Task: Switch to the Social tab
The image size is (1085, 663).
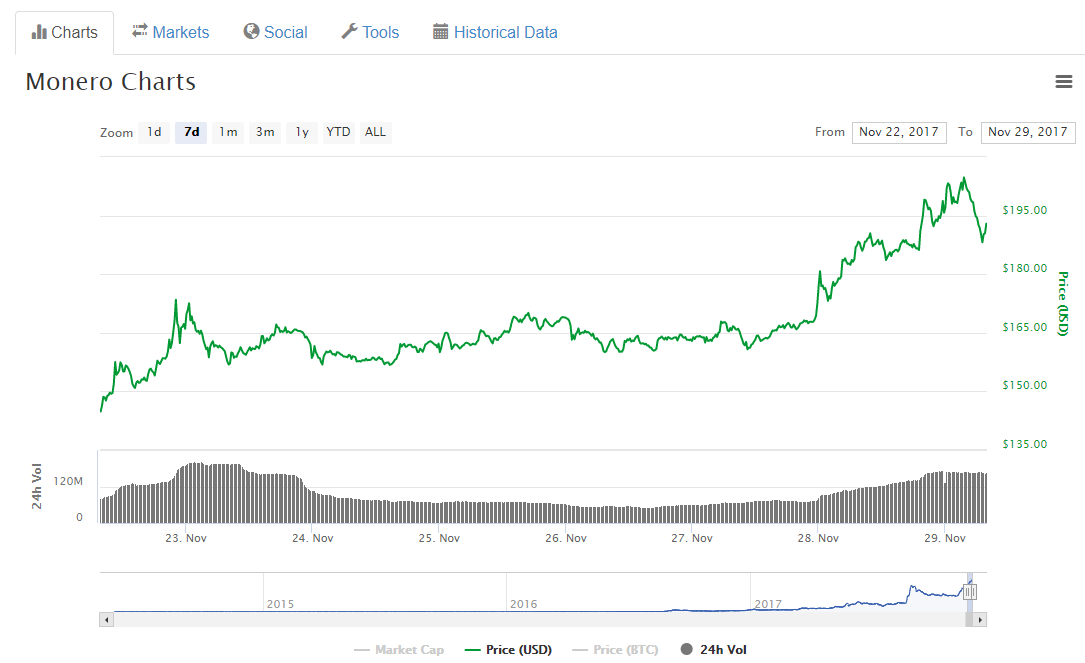Action: point(275,32)
